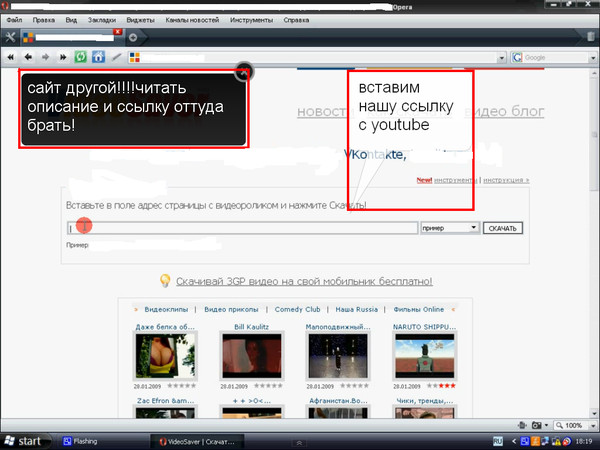Viewport: 600px width, 450px height.
Task: Open the инструкция link
Action: point(506,180)
